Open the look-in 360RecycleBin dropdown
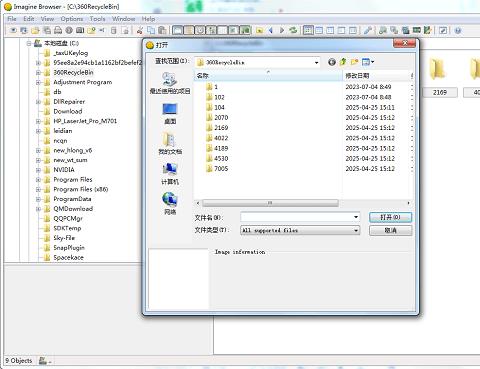 click(316, 62)
